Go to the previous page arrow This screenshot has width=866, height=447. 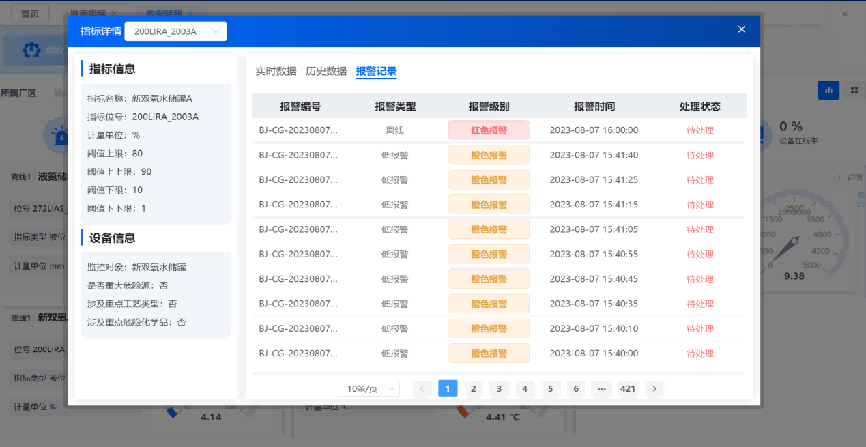(422, 389)
